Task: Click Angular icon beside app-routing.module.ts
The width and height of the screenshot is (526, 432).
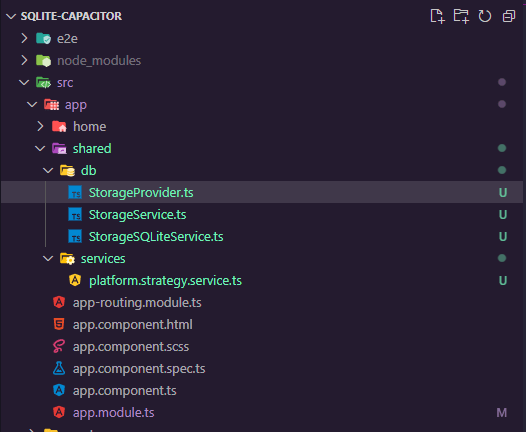Action: click(59, 302)
